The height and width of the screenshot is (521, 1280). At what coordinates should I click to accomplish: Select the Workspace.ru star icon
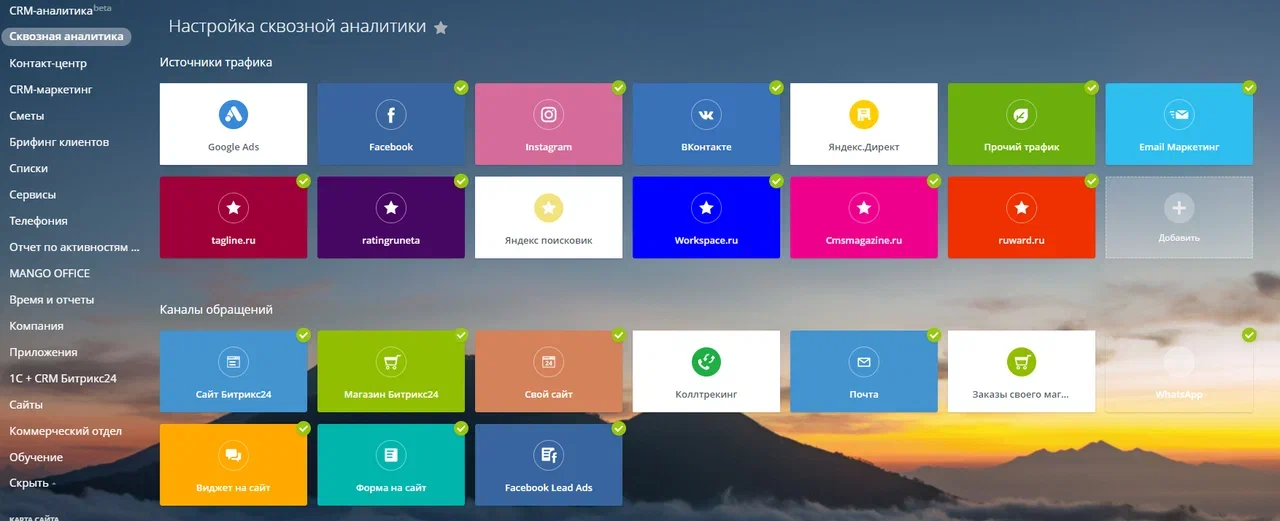point(706,208)
